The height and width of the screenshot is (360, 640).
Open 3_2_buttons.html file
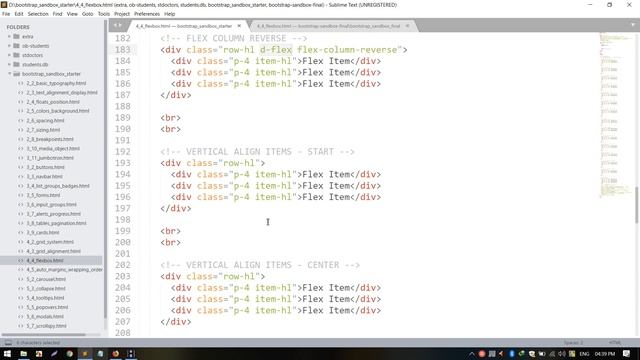(x=45, y=167)
